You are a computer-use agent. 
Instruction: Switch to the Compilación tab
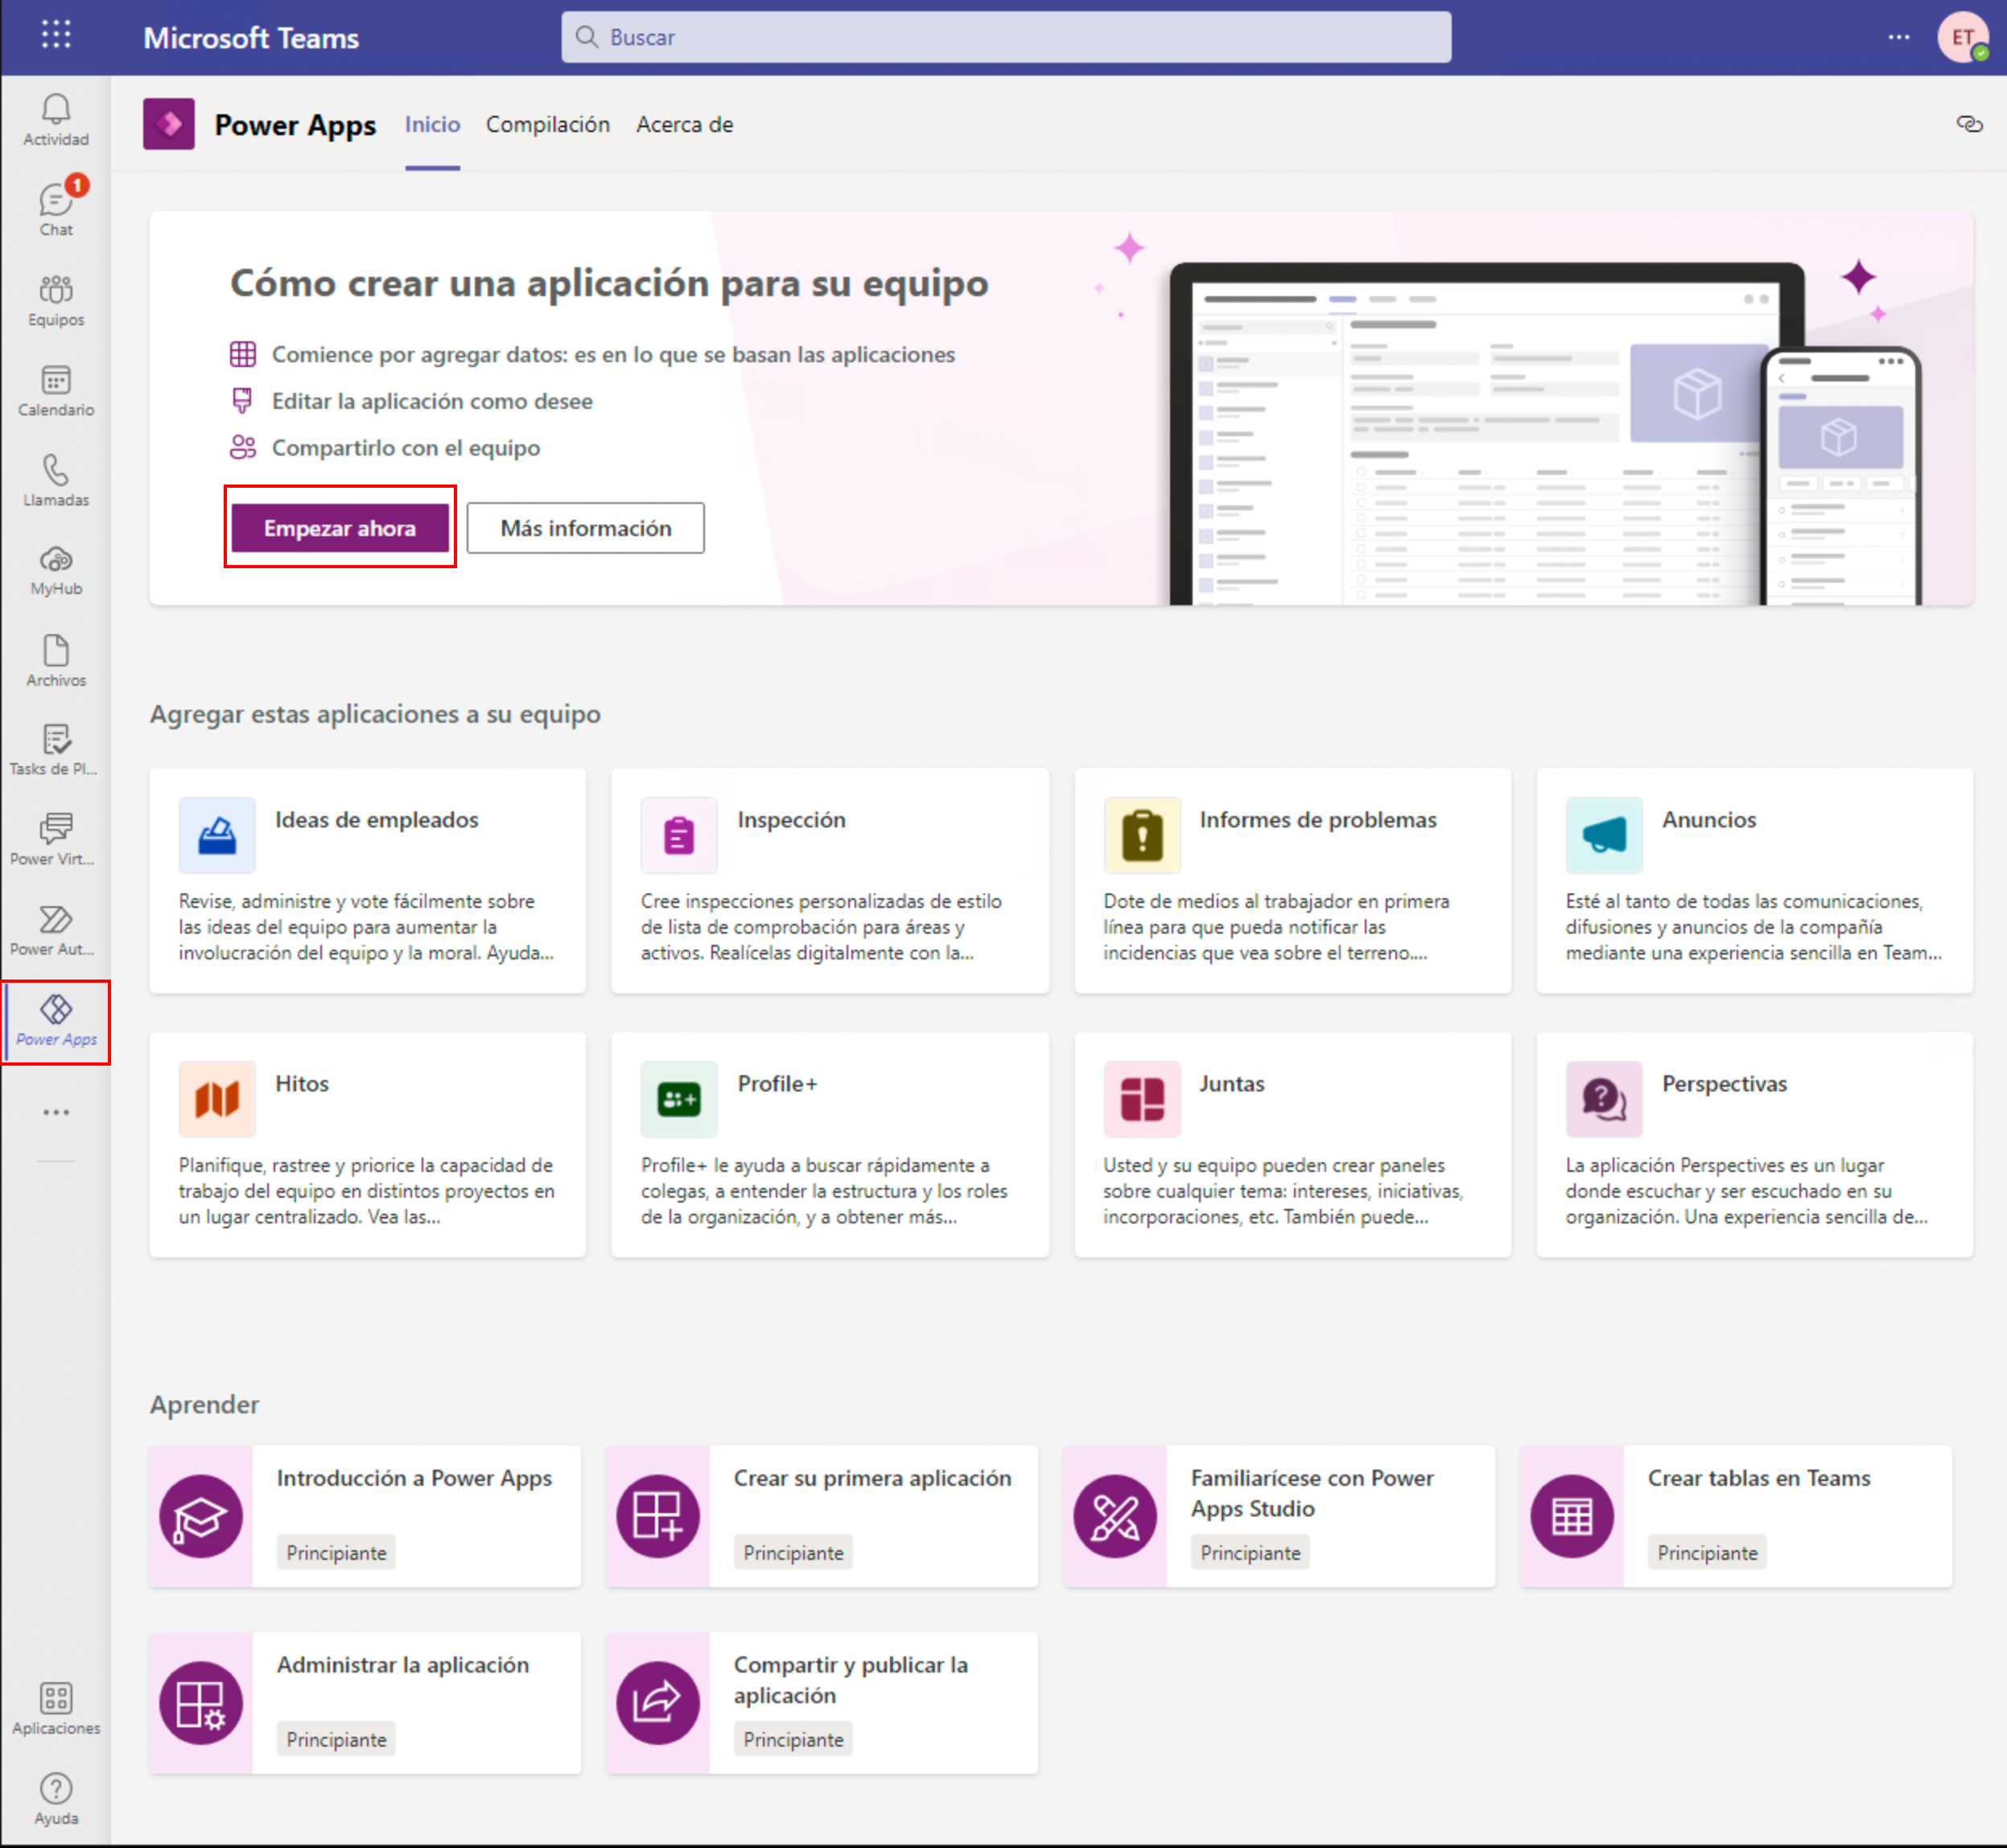[547, 125]
